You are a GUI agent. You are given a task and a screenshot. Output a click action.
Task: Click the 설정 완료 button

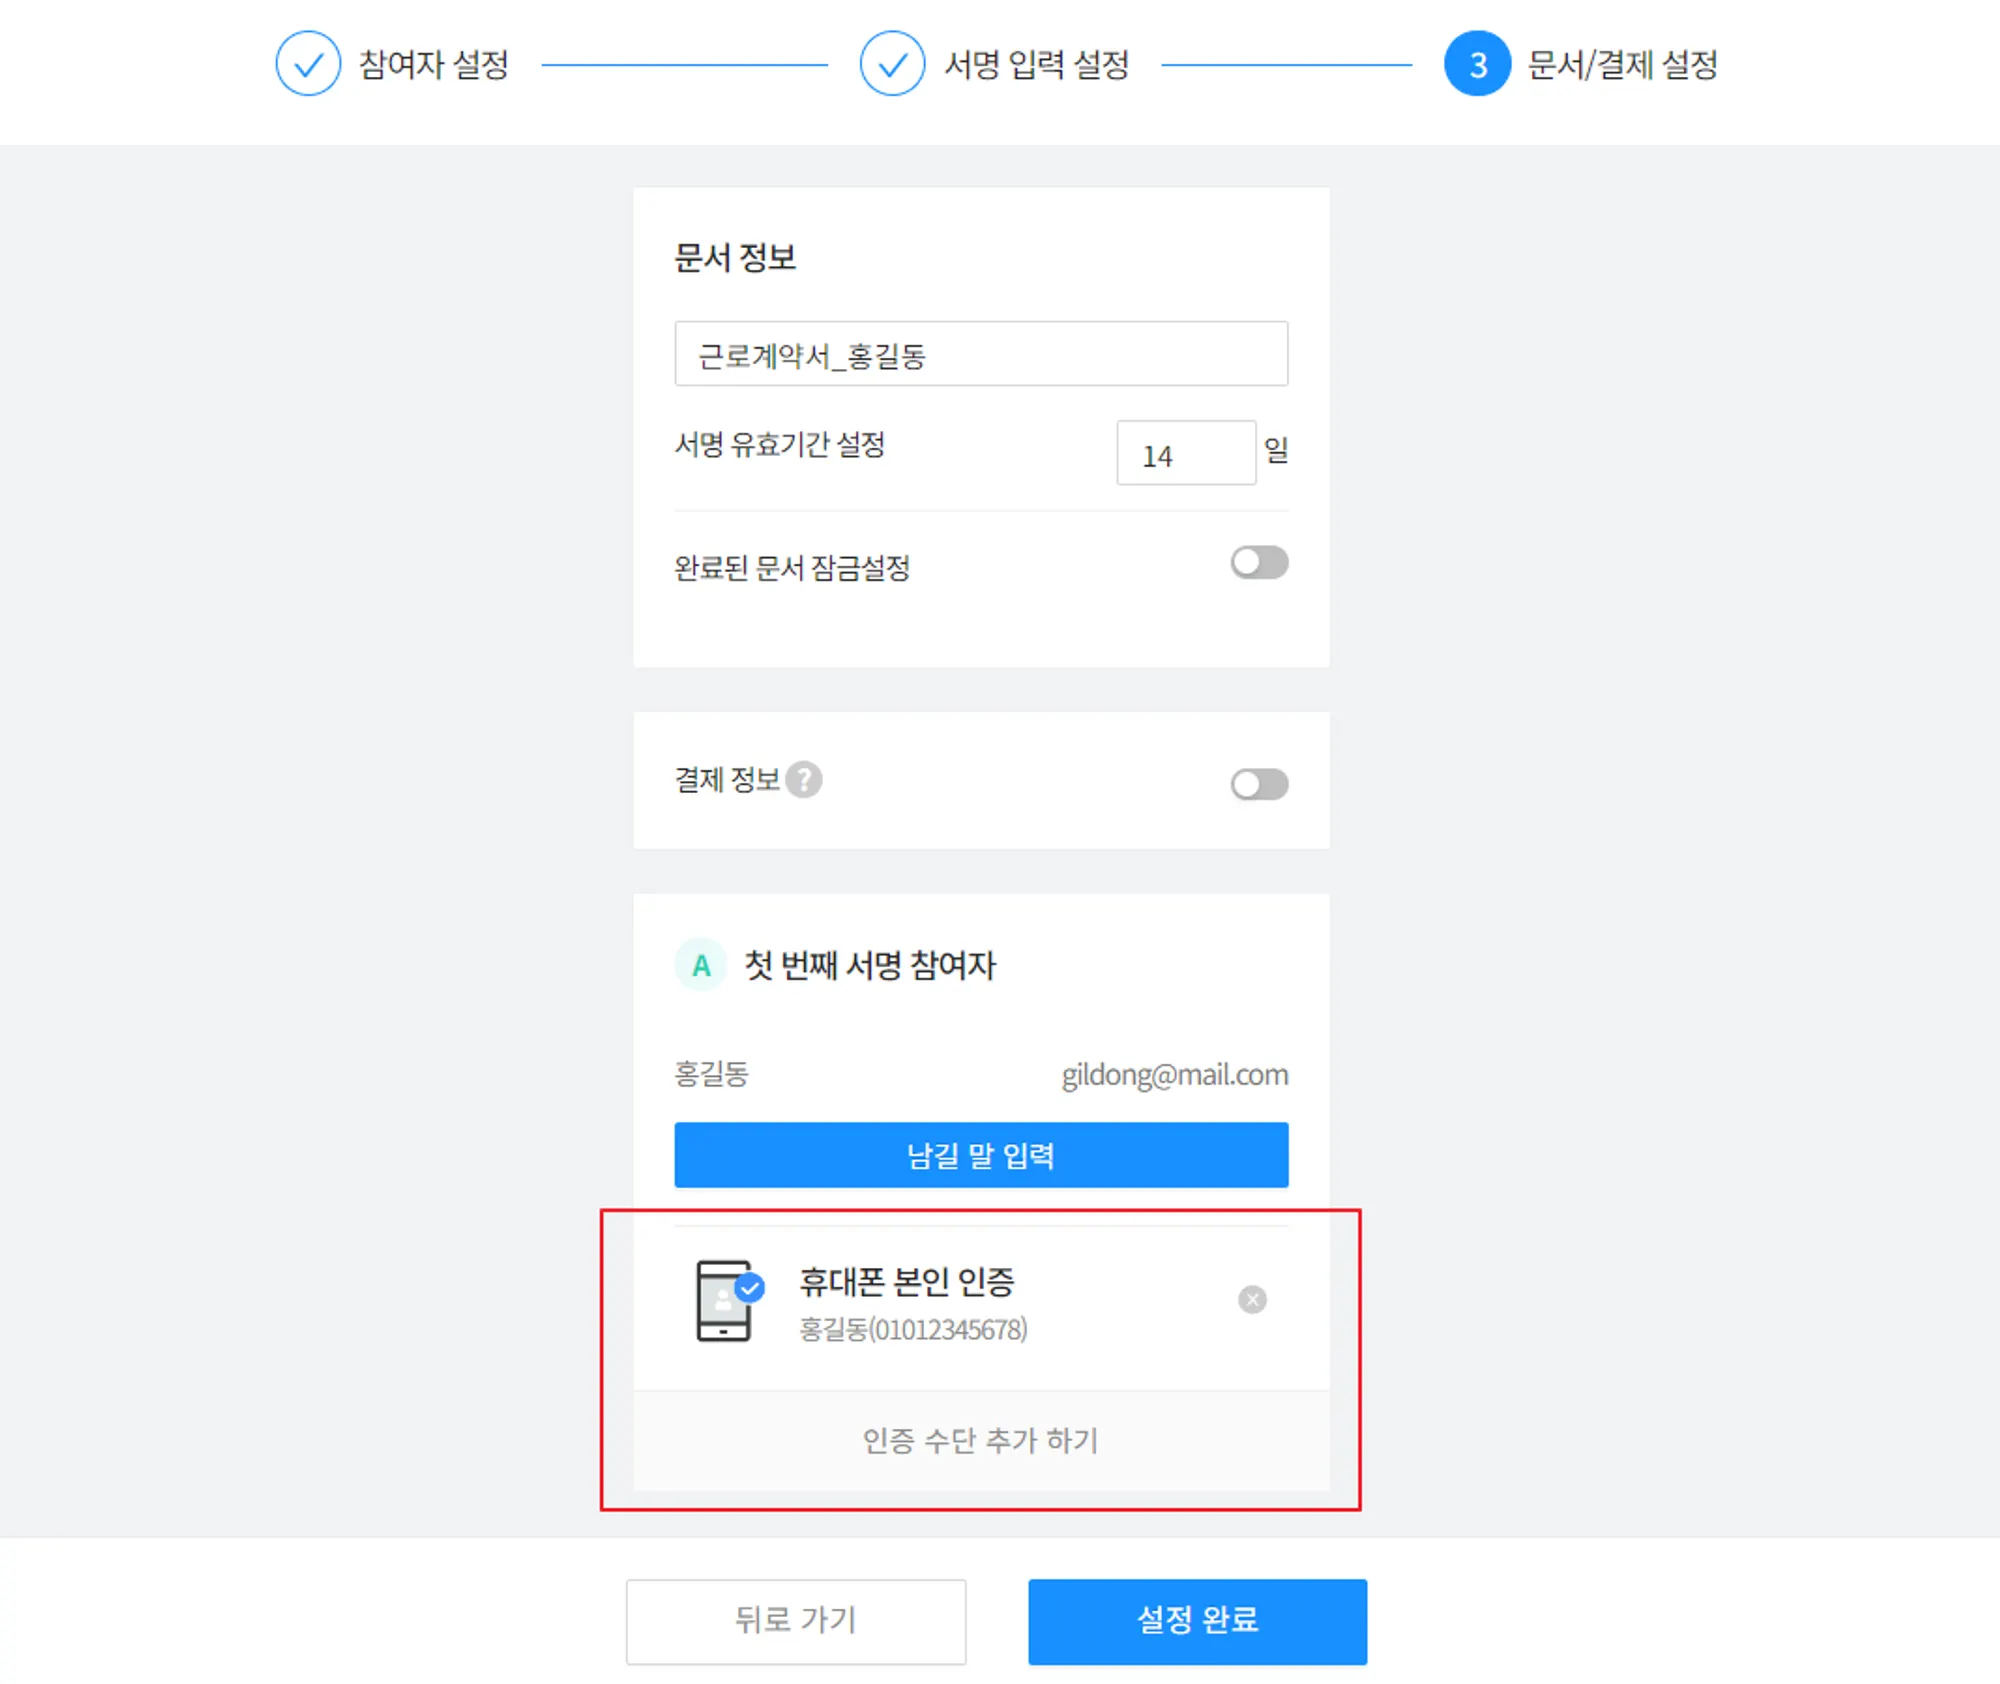pos(1197,1621)
